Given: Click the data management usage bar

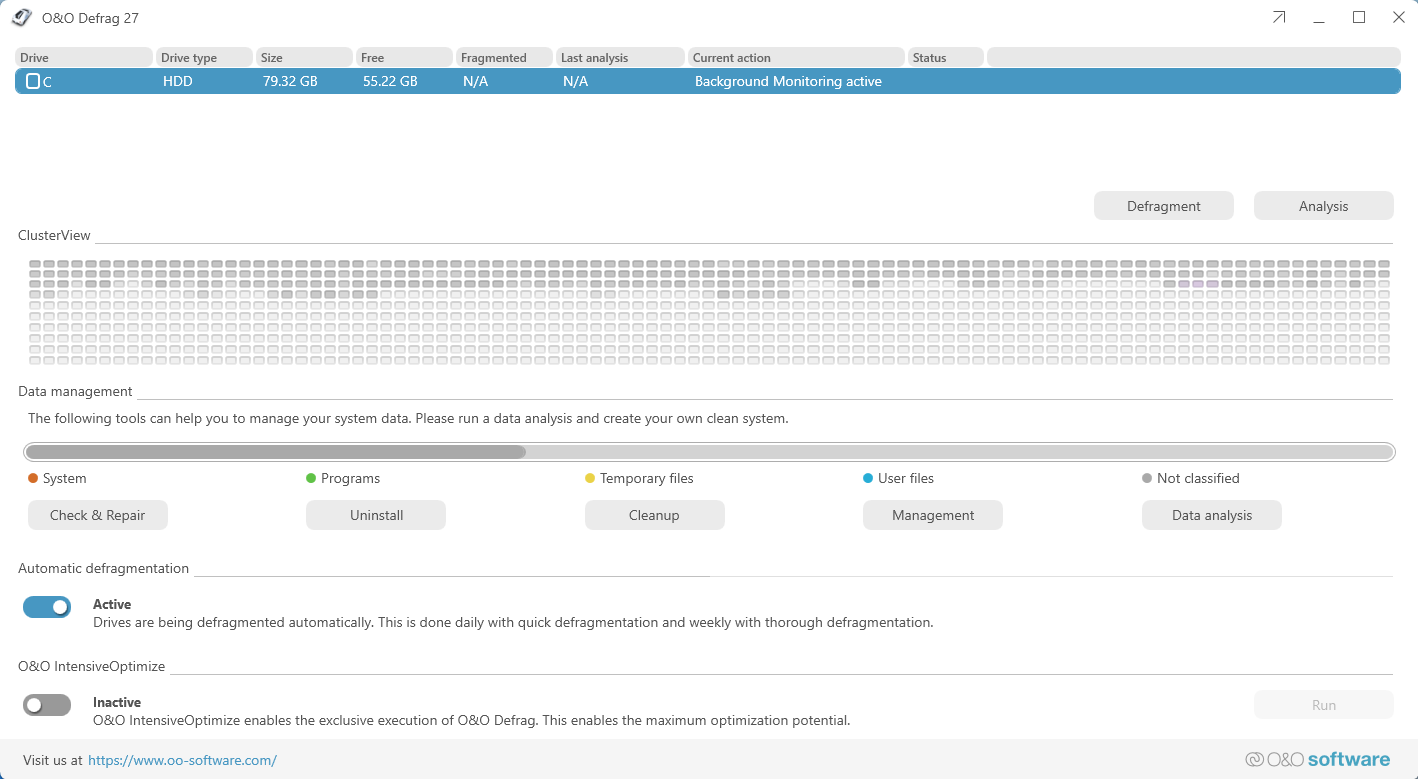Looking at the screenshot, I should (x=709, y=452).
